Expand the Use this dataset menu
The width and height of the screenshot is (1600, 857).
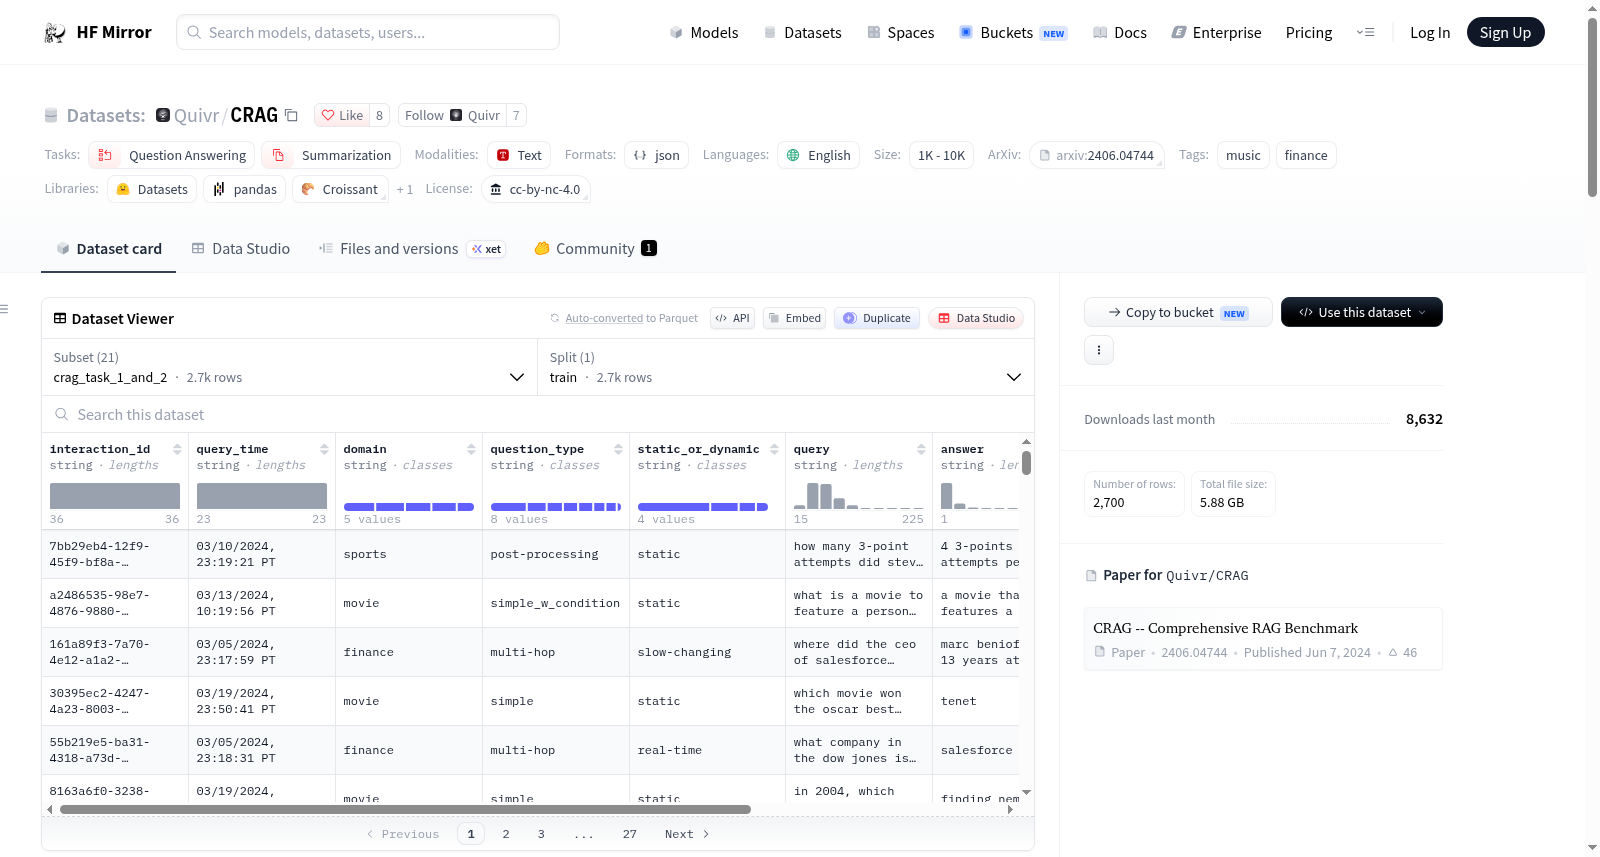tap(1362, 312)
